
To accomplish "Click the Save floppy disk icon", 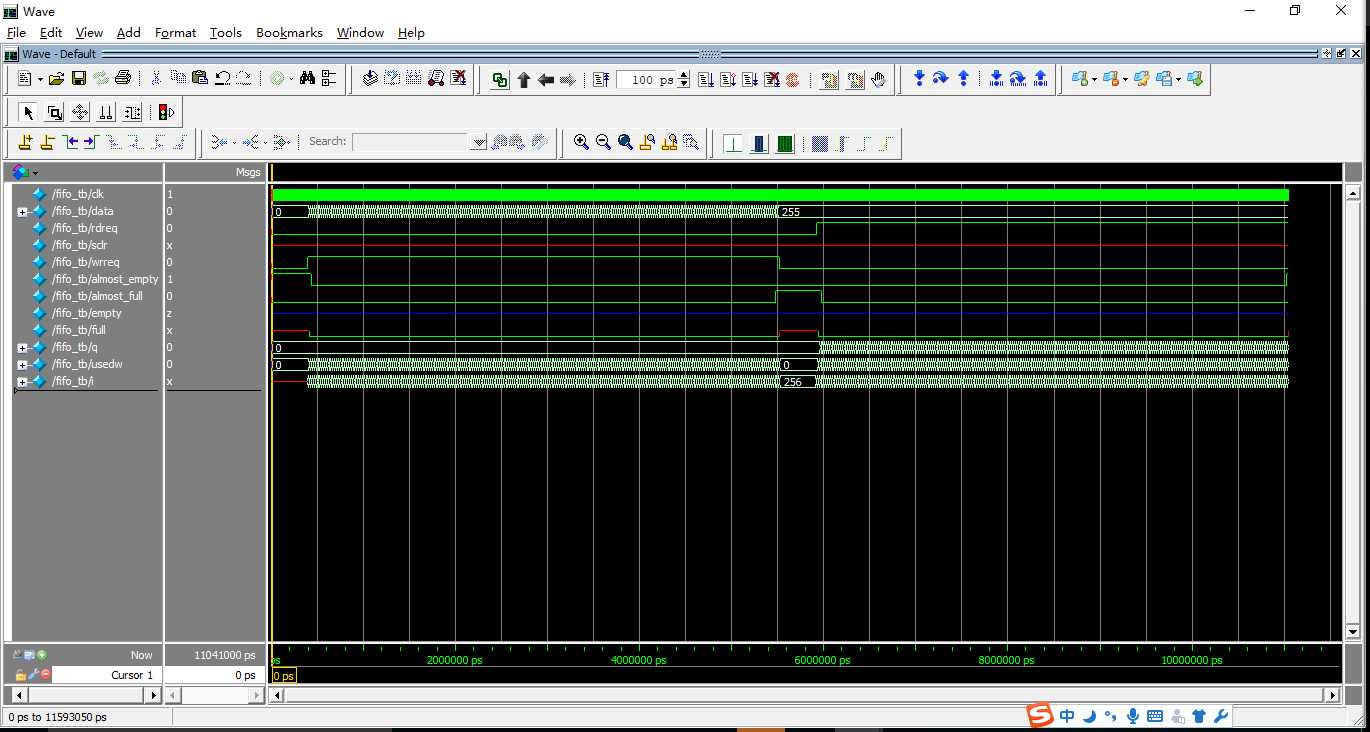I will [79, 79].
